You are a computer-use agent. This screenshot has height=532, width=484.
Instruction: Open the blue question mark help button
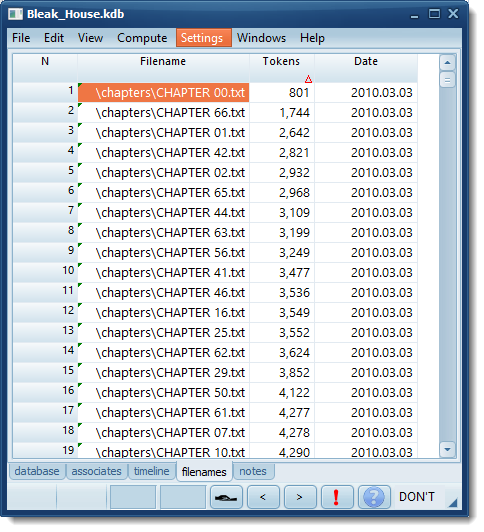(x=373, y=497)
